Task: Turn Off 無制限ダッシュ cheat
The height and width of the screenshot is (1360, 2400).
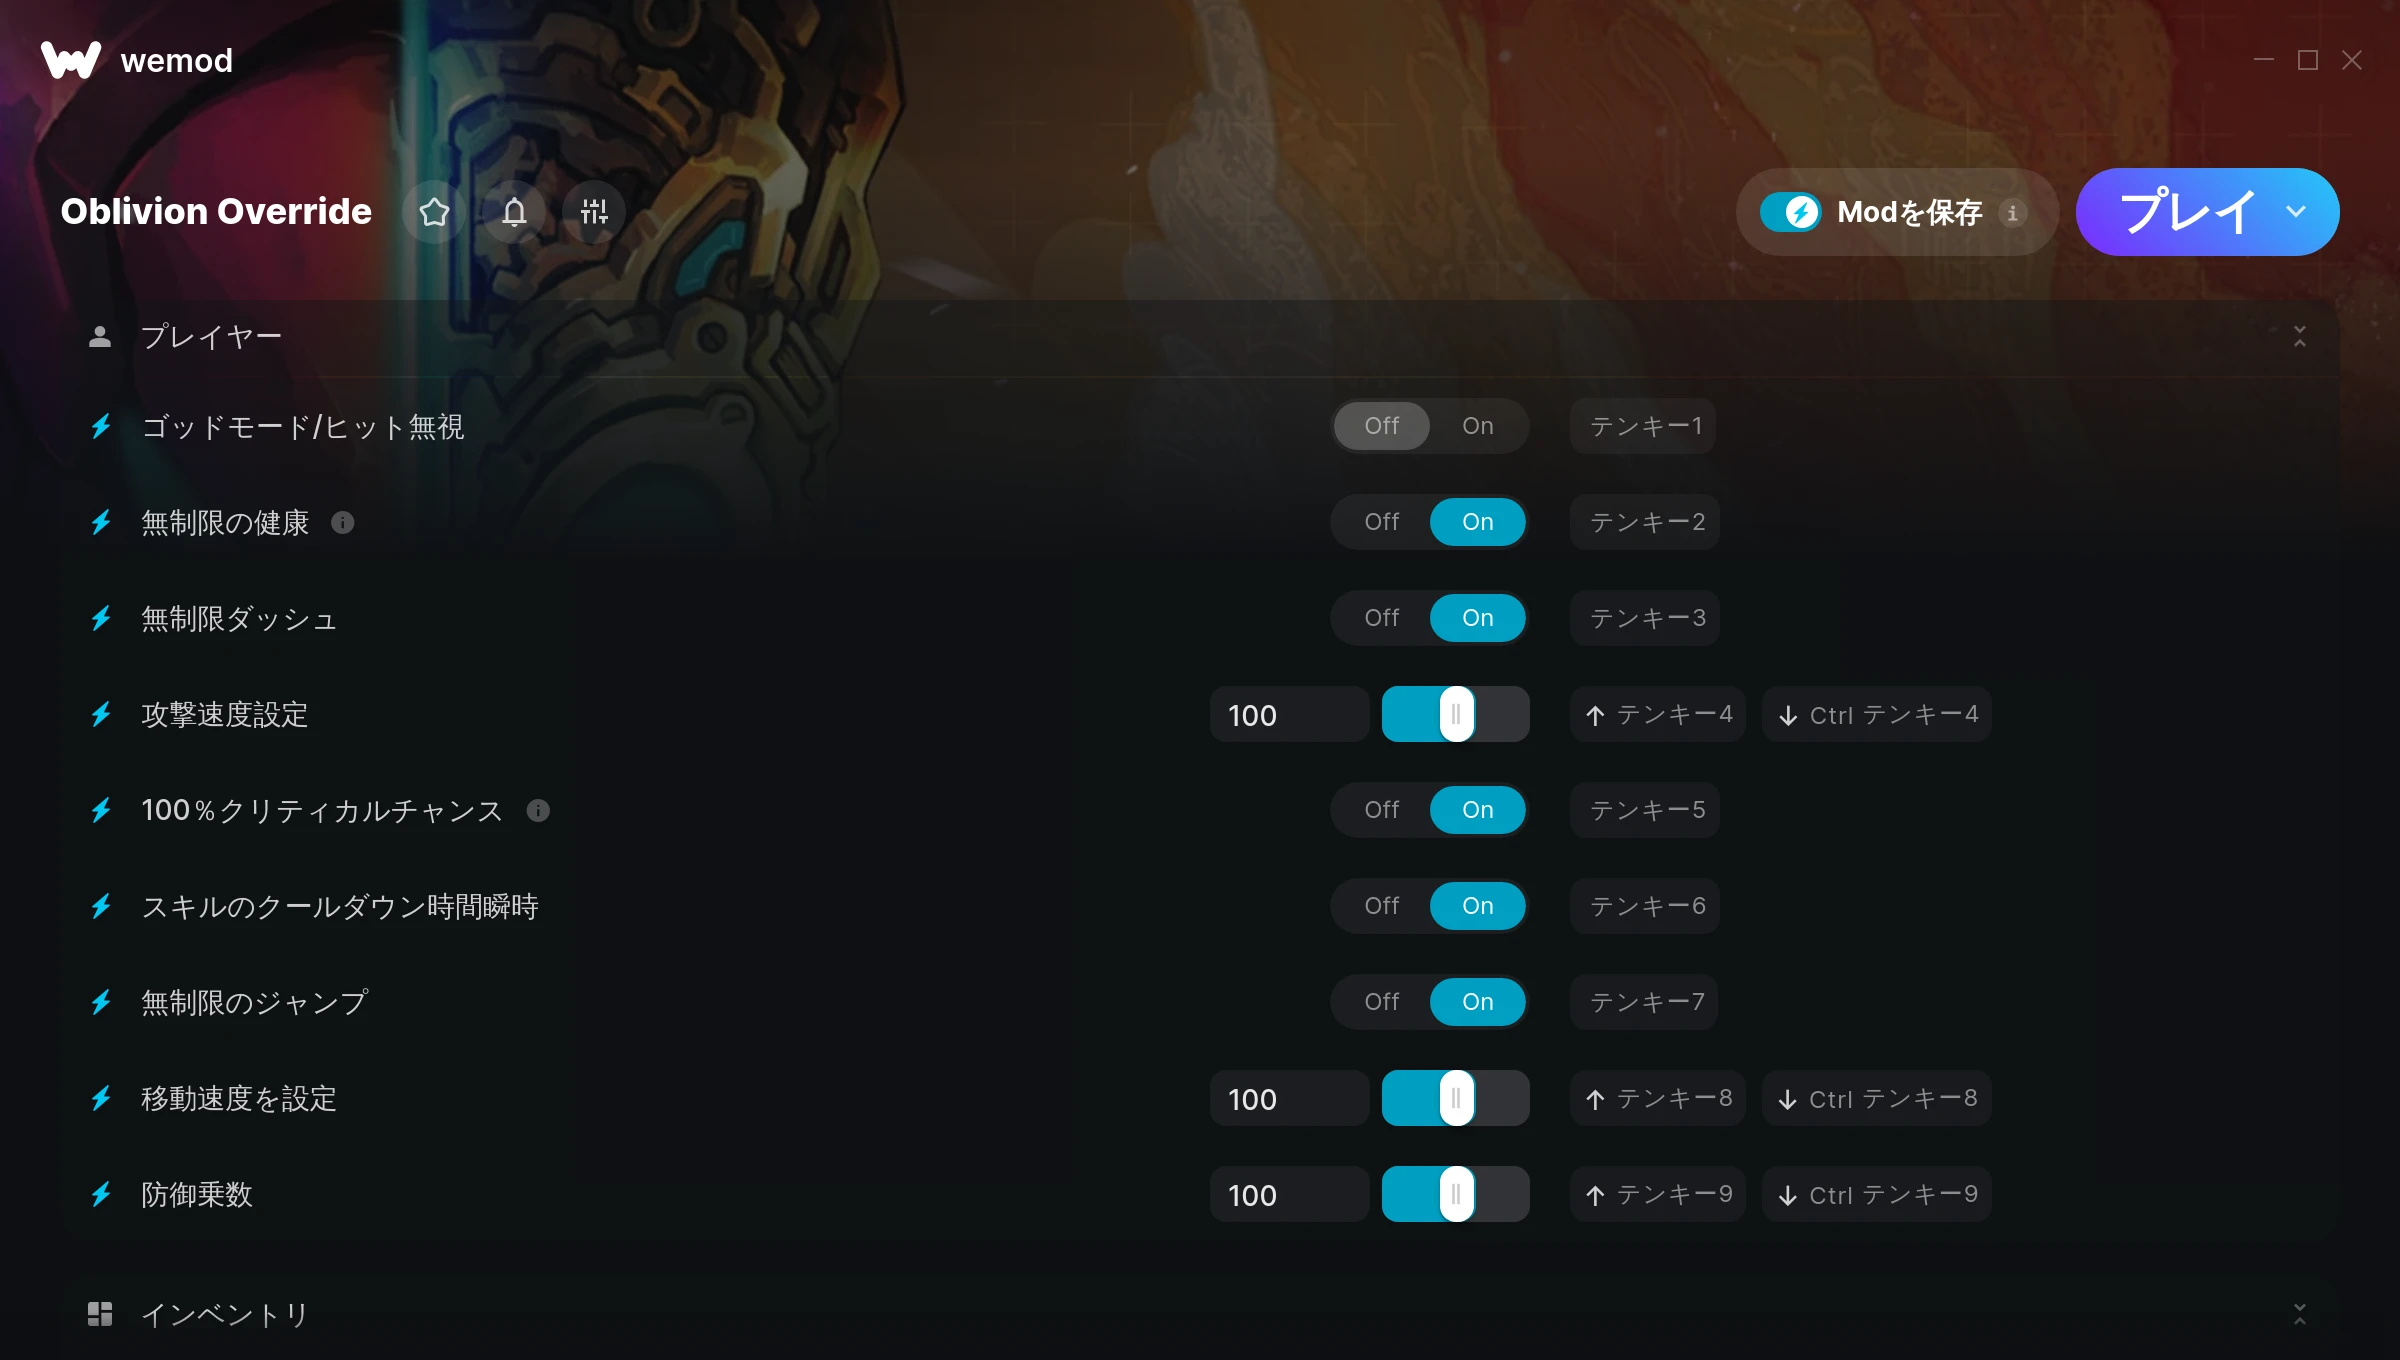Action: (1382, 618)
